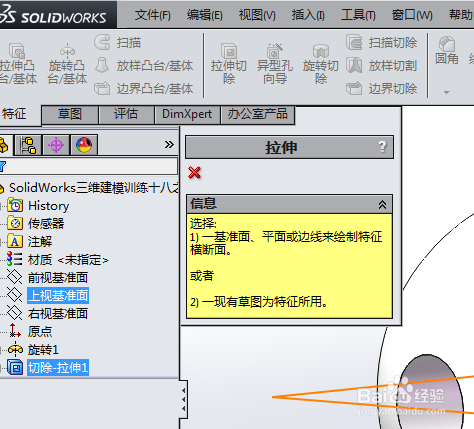
Task: Cancel the Extrude panel with red X
Action: [x=195, y=173]
